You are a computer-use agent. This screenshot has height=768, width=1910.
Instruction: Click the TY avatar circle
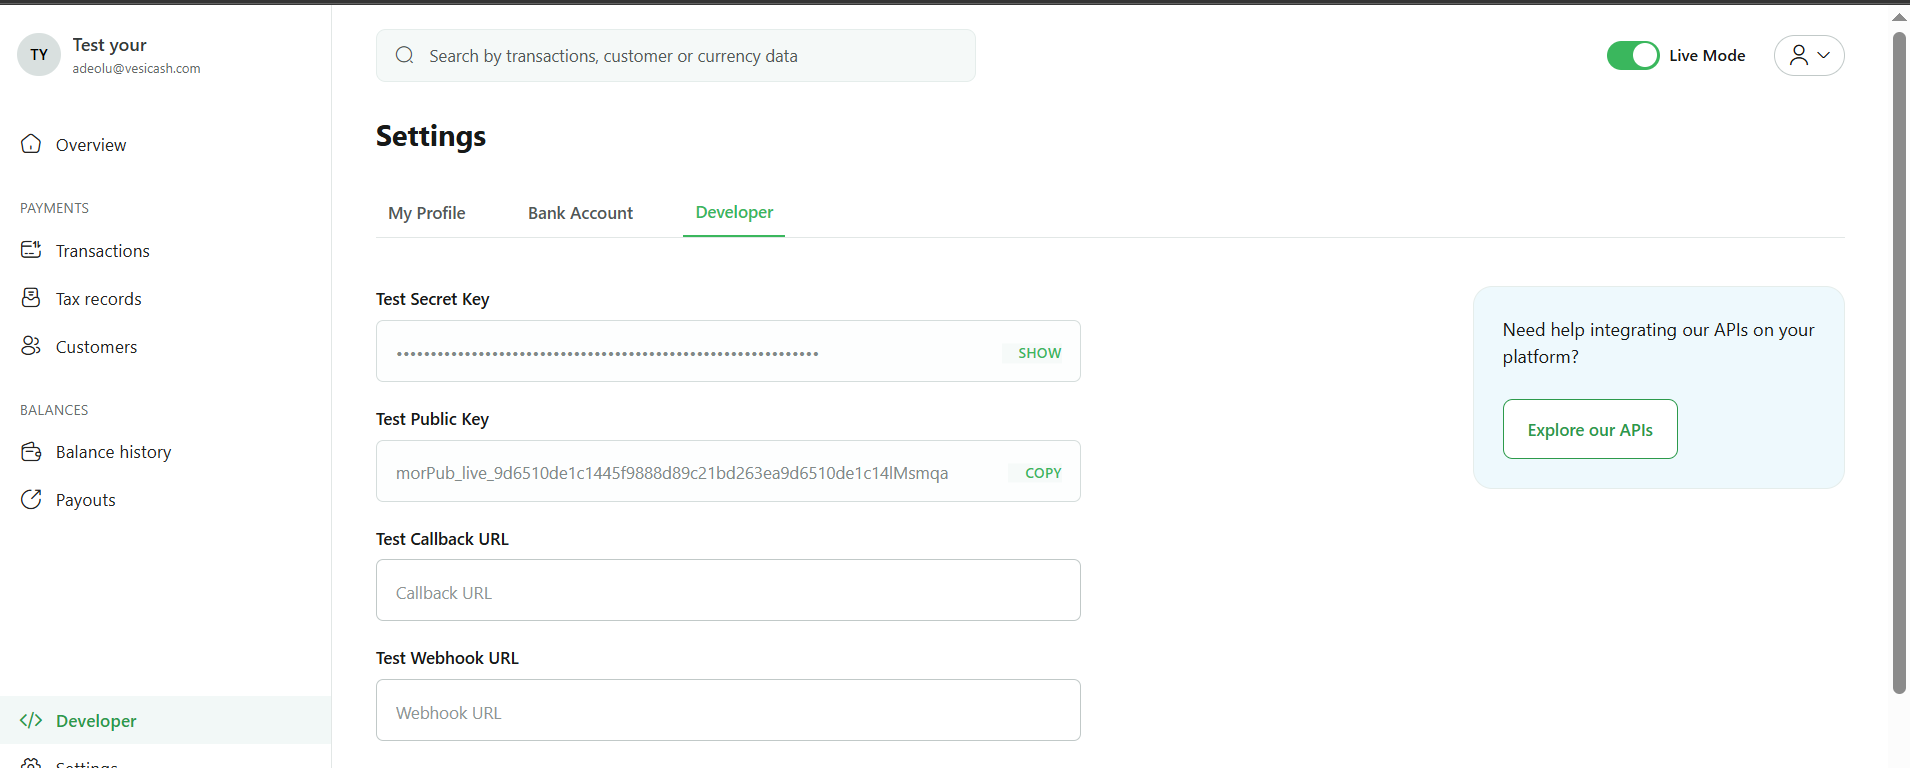point(39,55)
